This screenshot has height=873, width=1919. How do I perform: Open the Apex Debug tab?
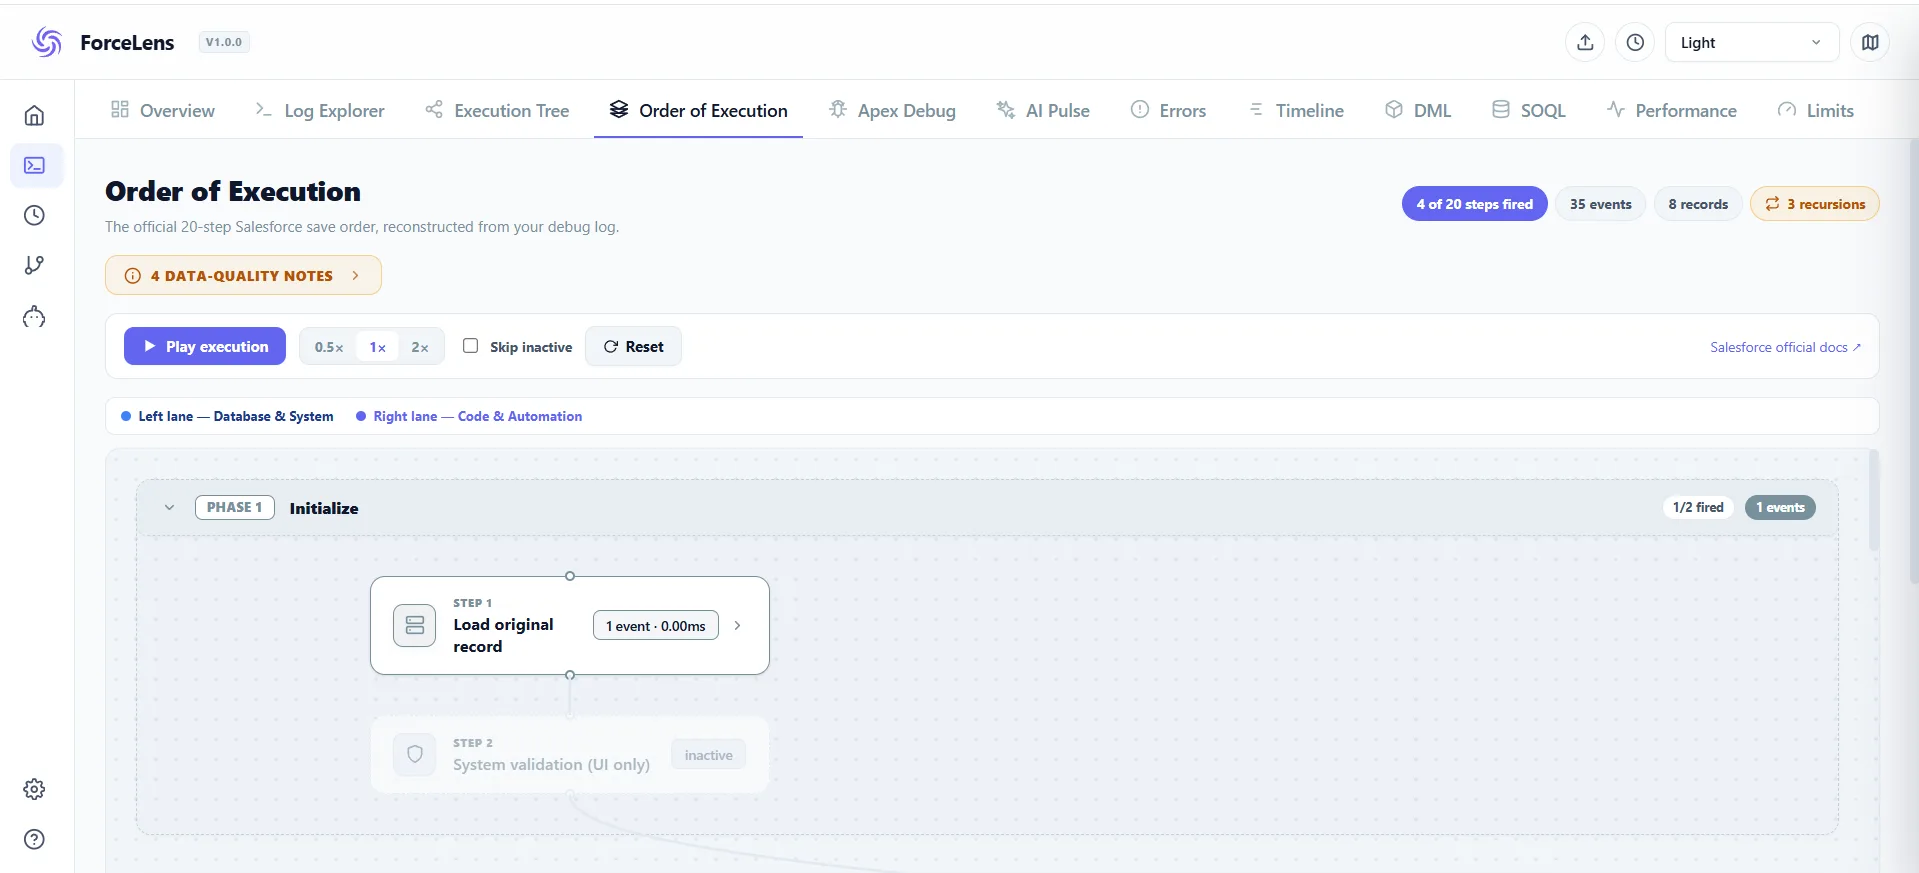893,110
